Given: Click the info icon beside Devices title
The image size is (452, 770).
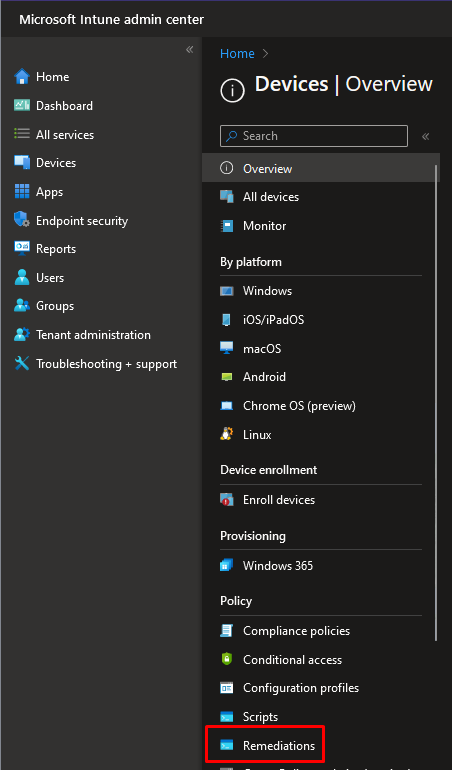Looking at the screenshot, I should click(232, 91).
